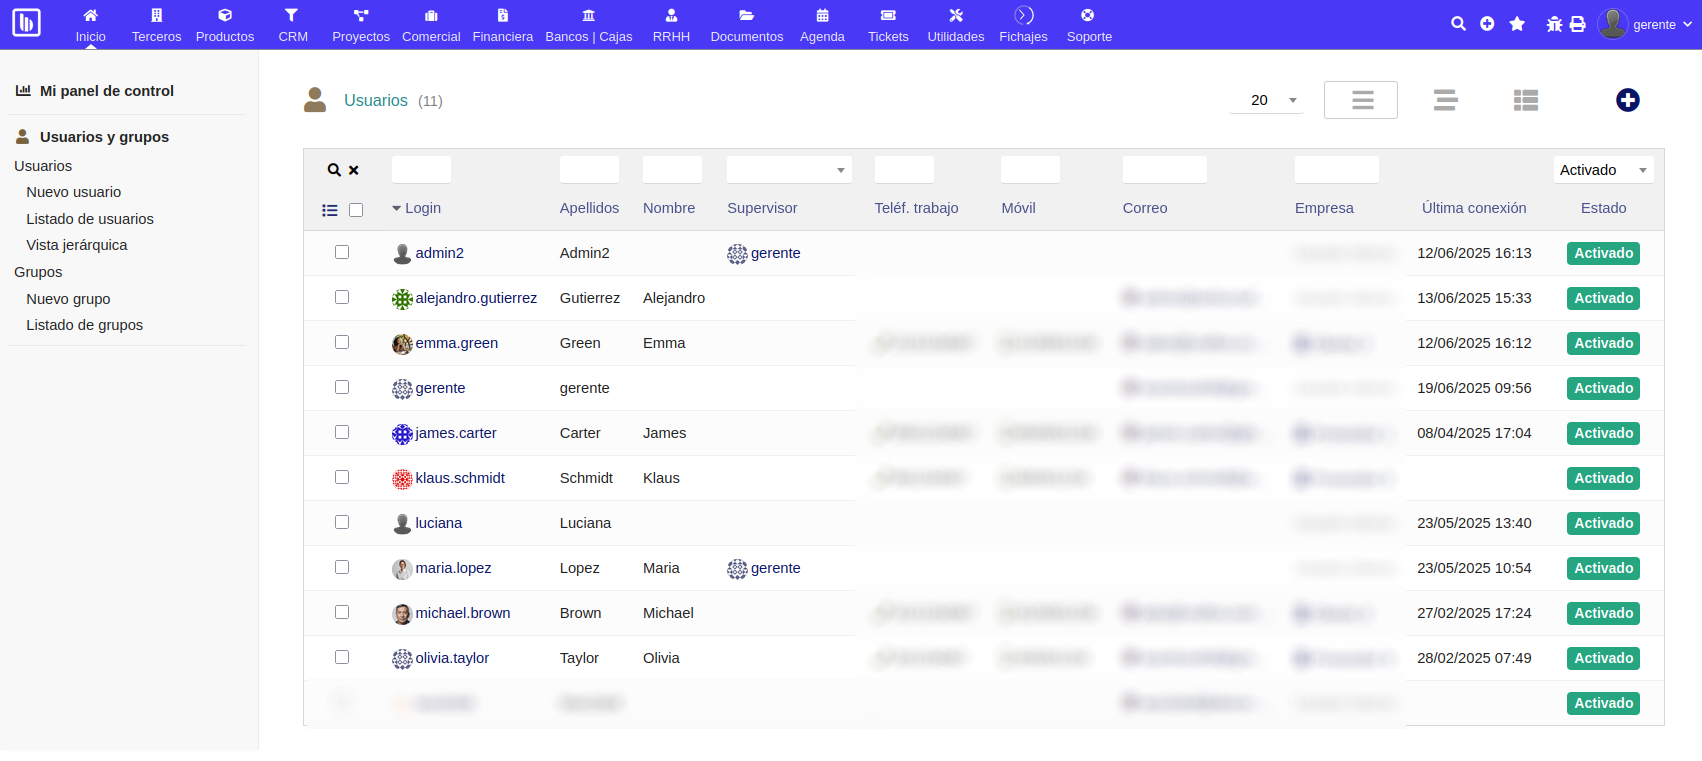Click the print icon in the top bar
1702x761 pixels.
[x=1578, y=24]
